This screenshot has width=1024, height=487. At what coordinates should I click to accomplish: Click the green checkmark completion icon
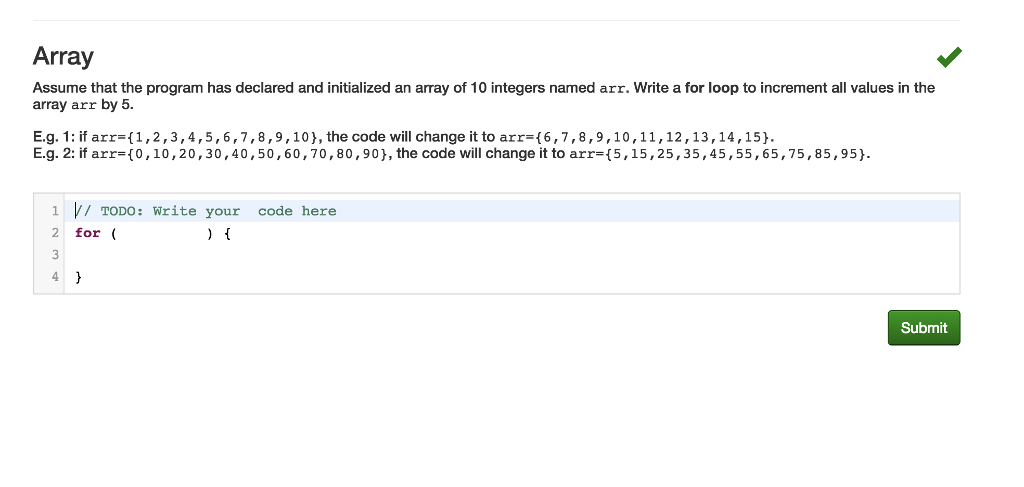coord(949,57)
